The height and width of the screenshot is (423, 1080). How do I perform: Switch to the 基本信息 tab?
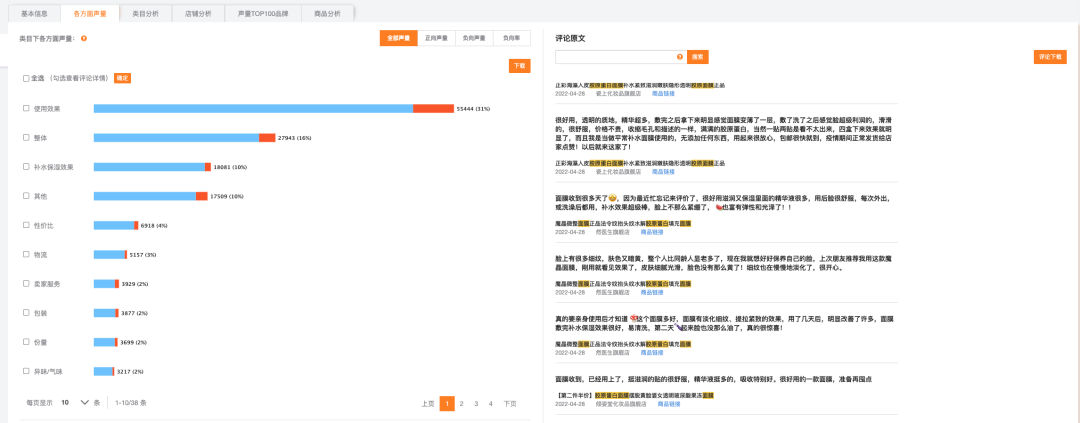(x=34, y=13)
